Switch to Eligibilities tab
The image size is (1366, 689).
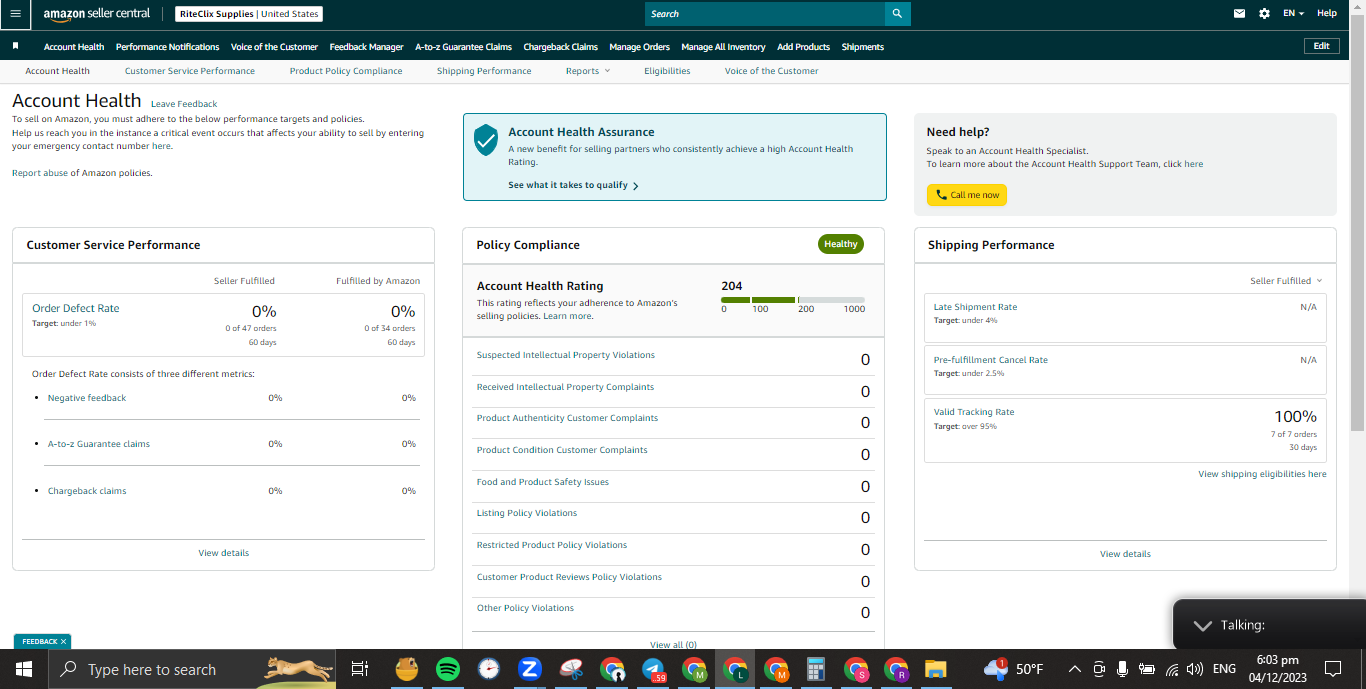pyautogui.click(x=667, y=71)
